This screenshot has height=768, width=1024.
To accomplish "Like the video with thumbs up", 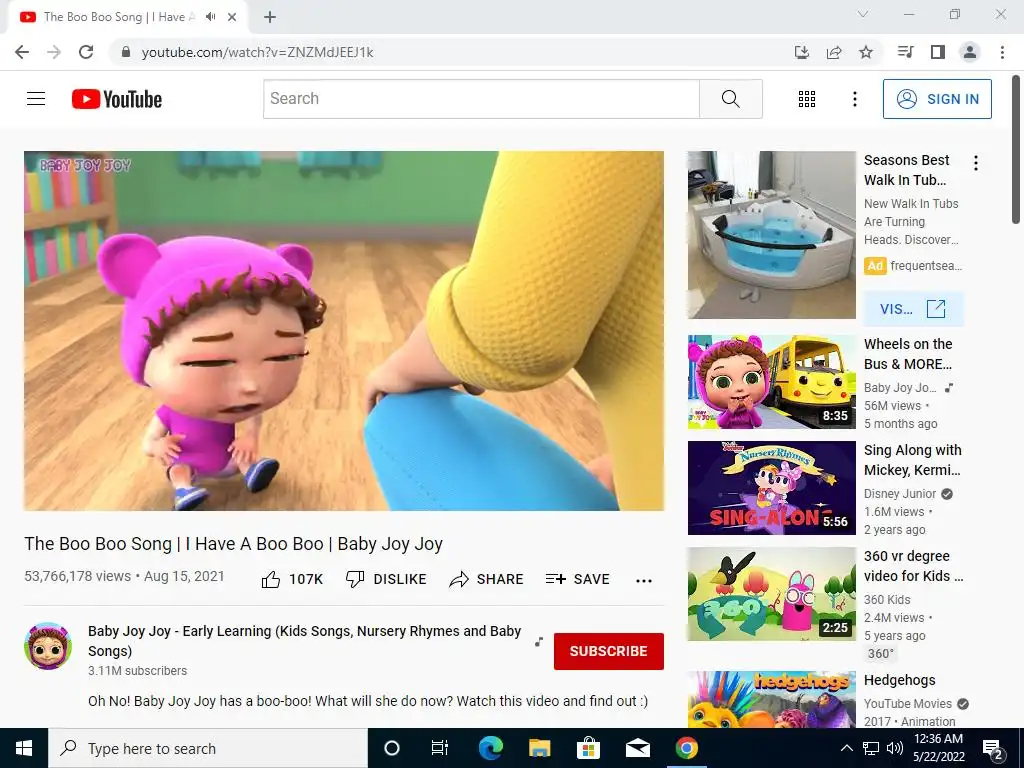I will (x=292, y=579).
